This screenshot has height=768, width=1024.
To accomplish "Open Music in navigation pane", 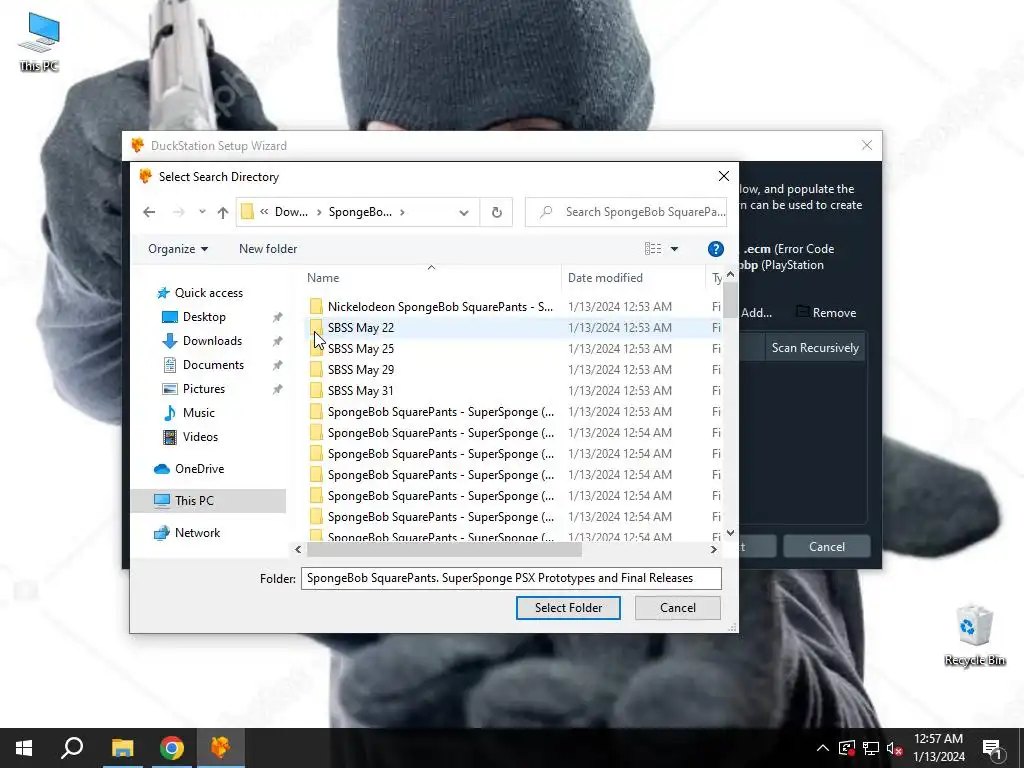I will point(199,413).
